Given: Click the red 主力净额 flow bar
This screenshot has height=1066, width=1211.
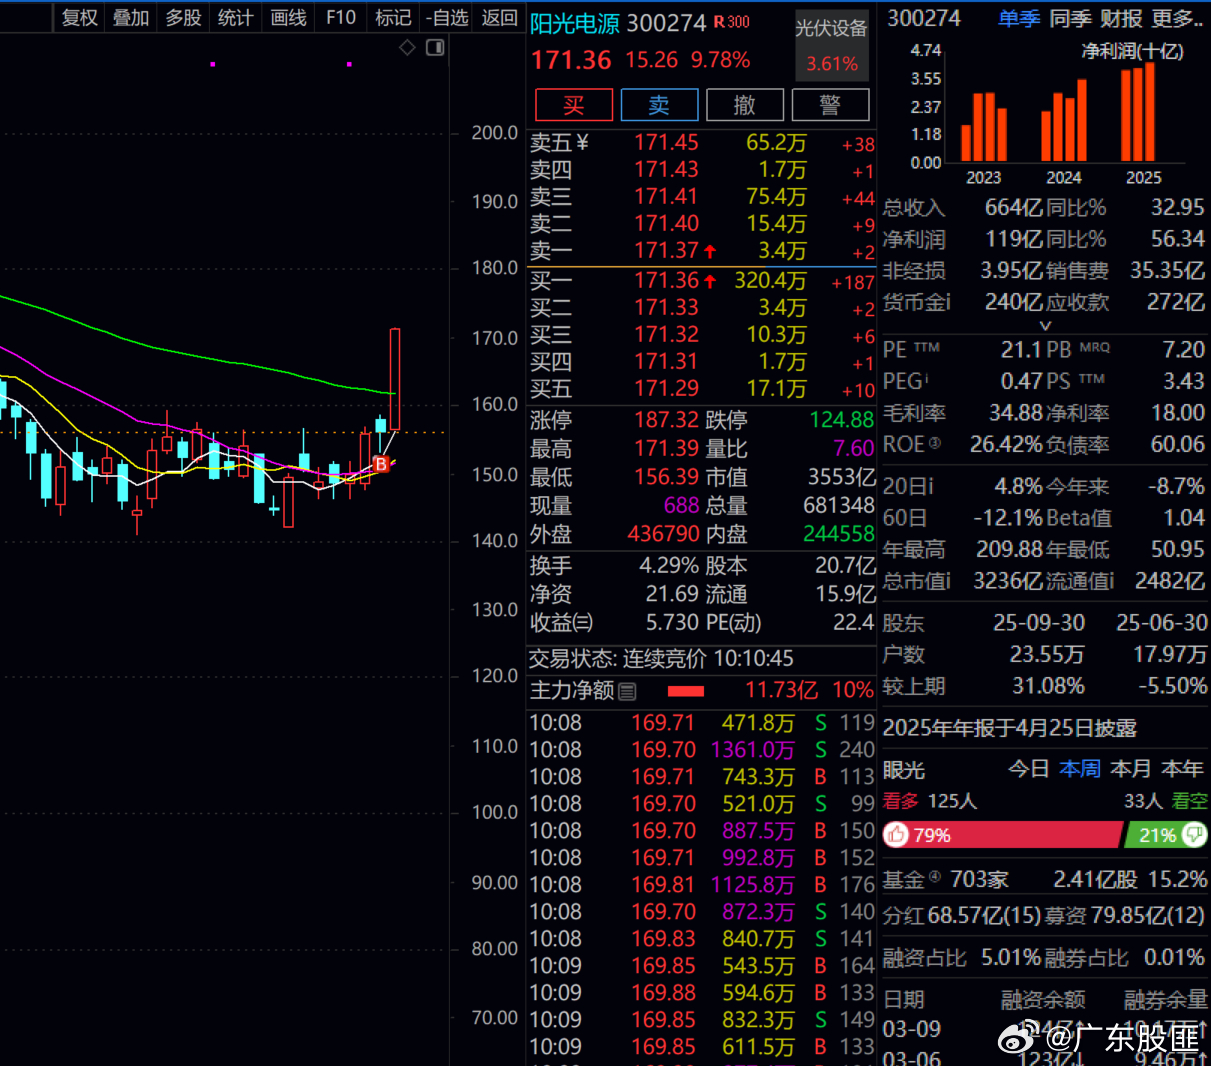Looking at the screenshot, I should (x=686, y=691).
